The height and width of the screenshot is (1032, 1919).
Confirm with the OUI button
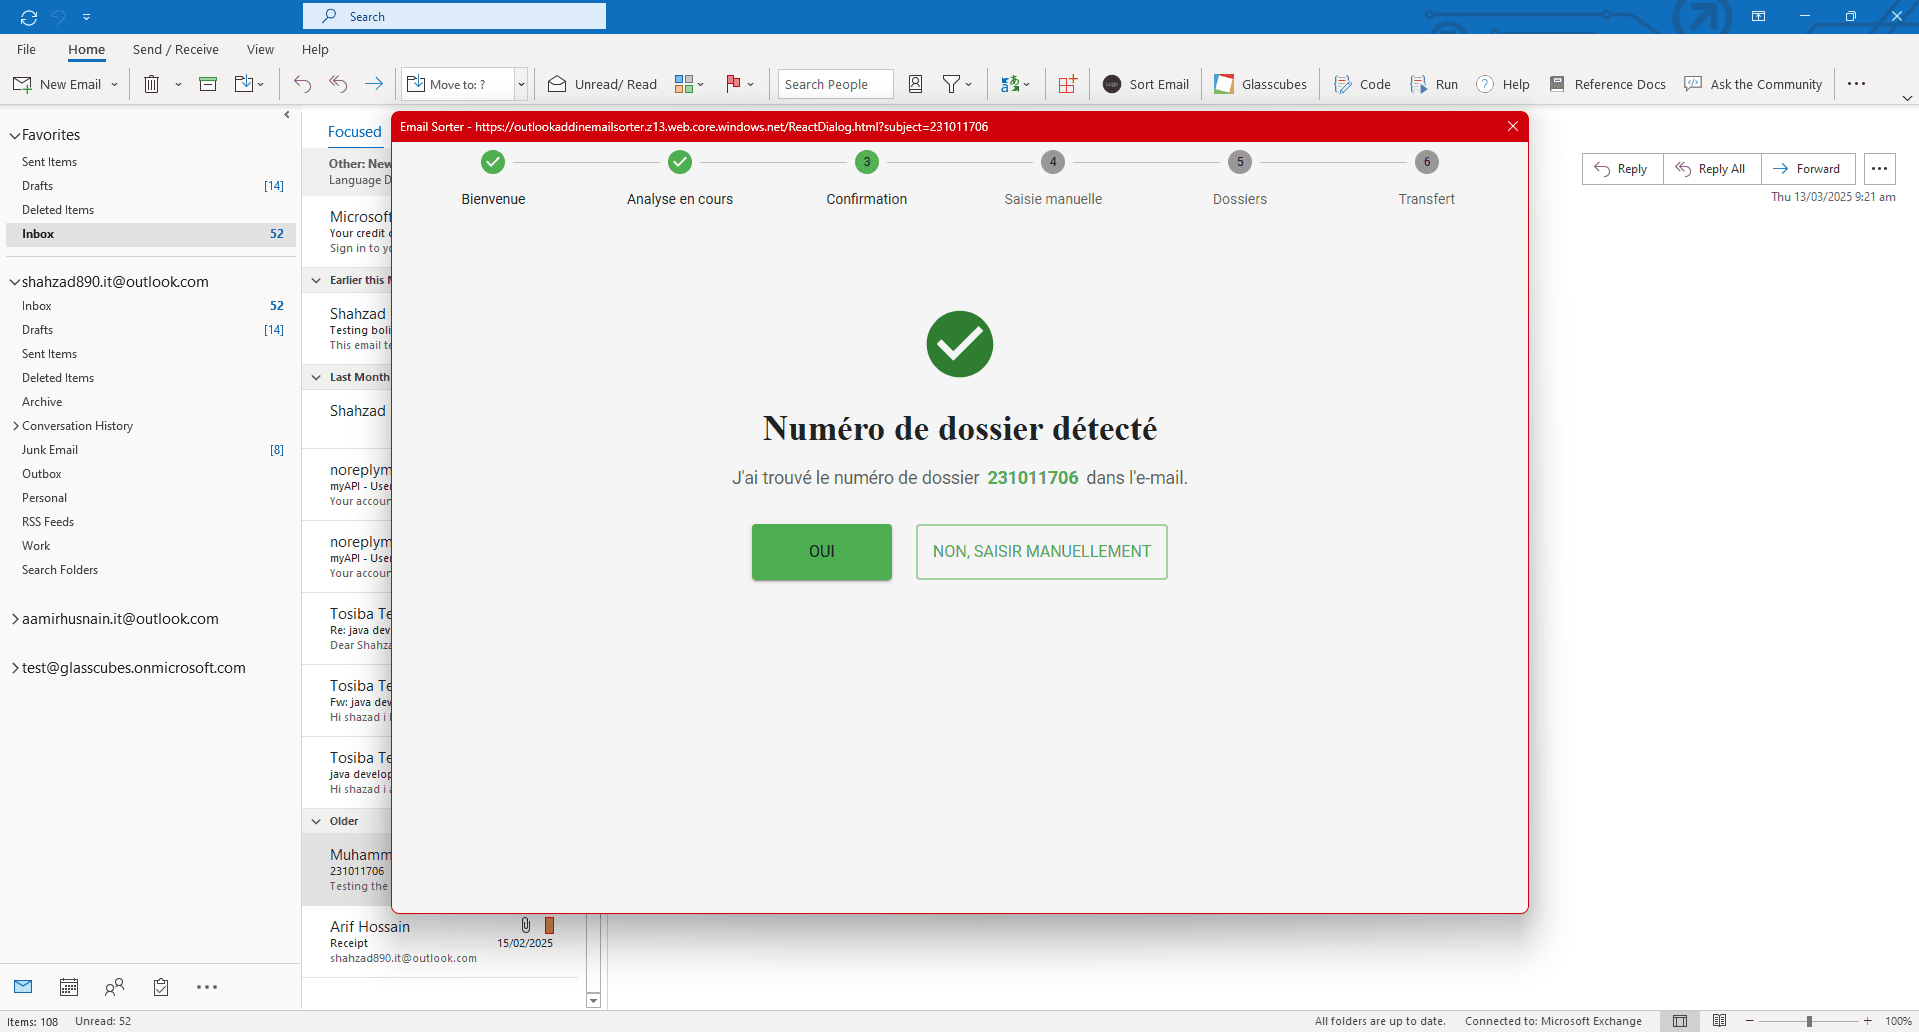(822, 552)
